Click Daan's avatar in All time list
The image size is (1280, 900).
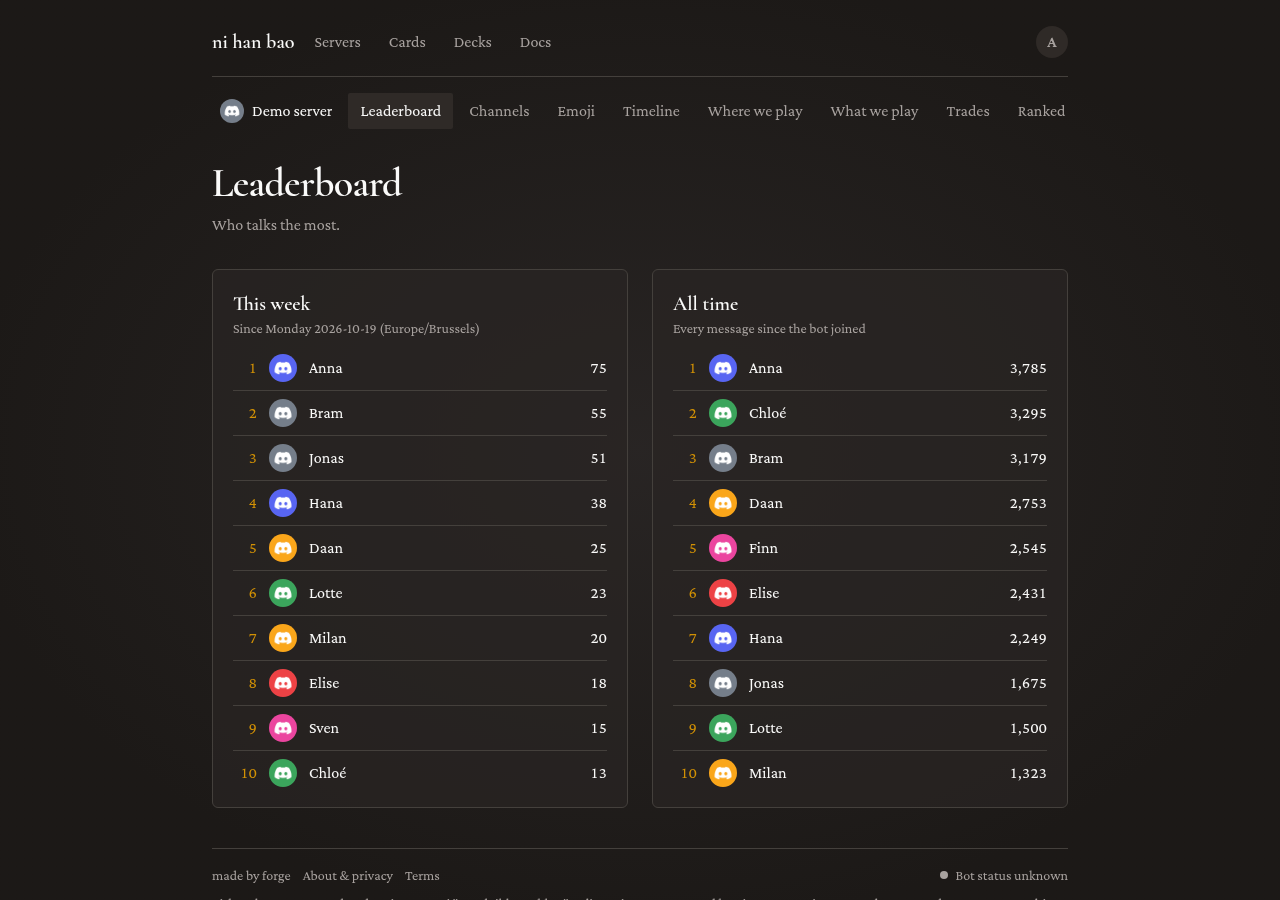[723, 503]
